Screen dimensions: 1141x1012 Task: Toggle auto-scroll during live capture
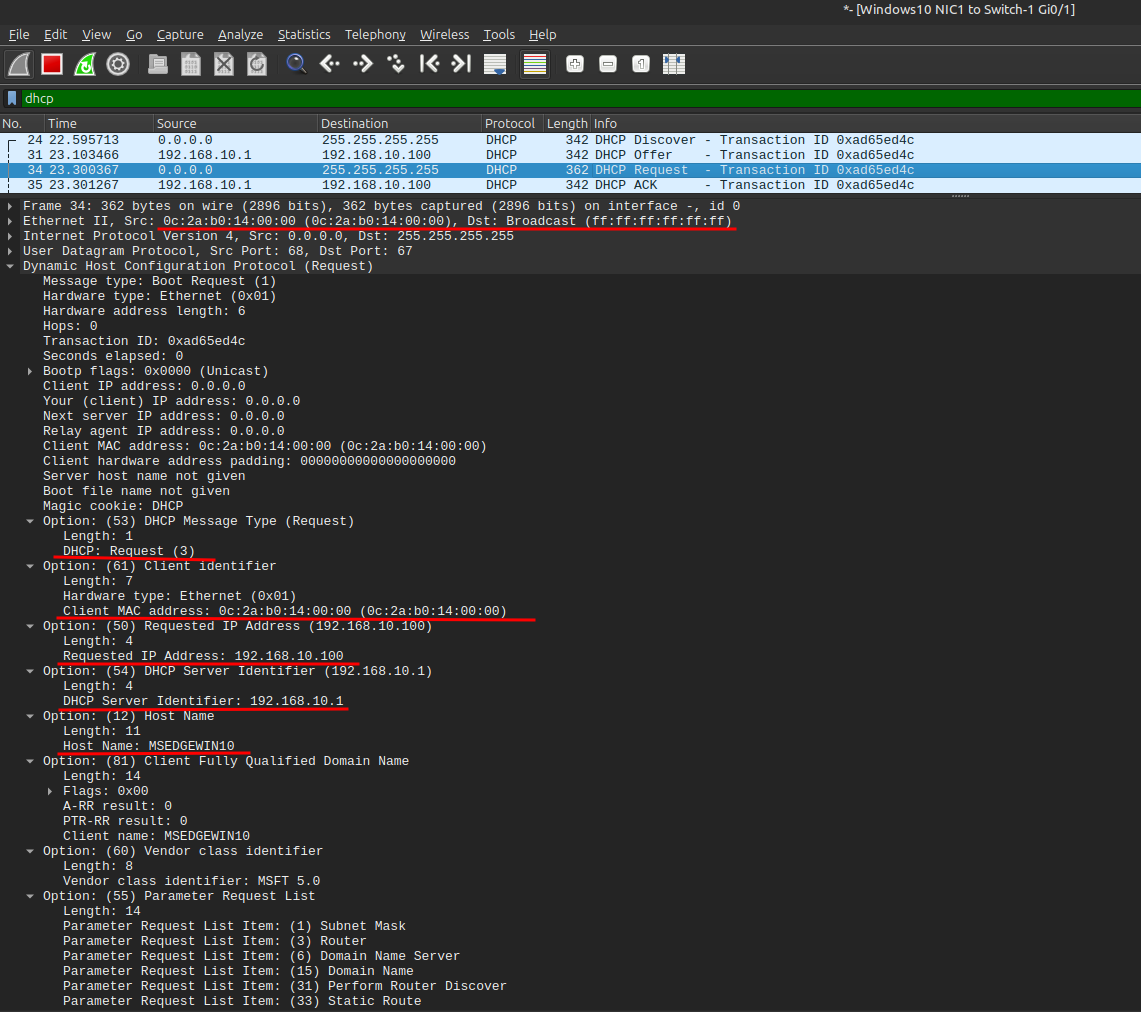click(x=495, y=64)
